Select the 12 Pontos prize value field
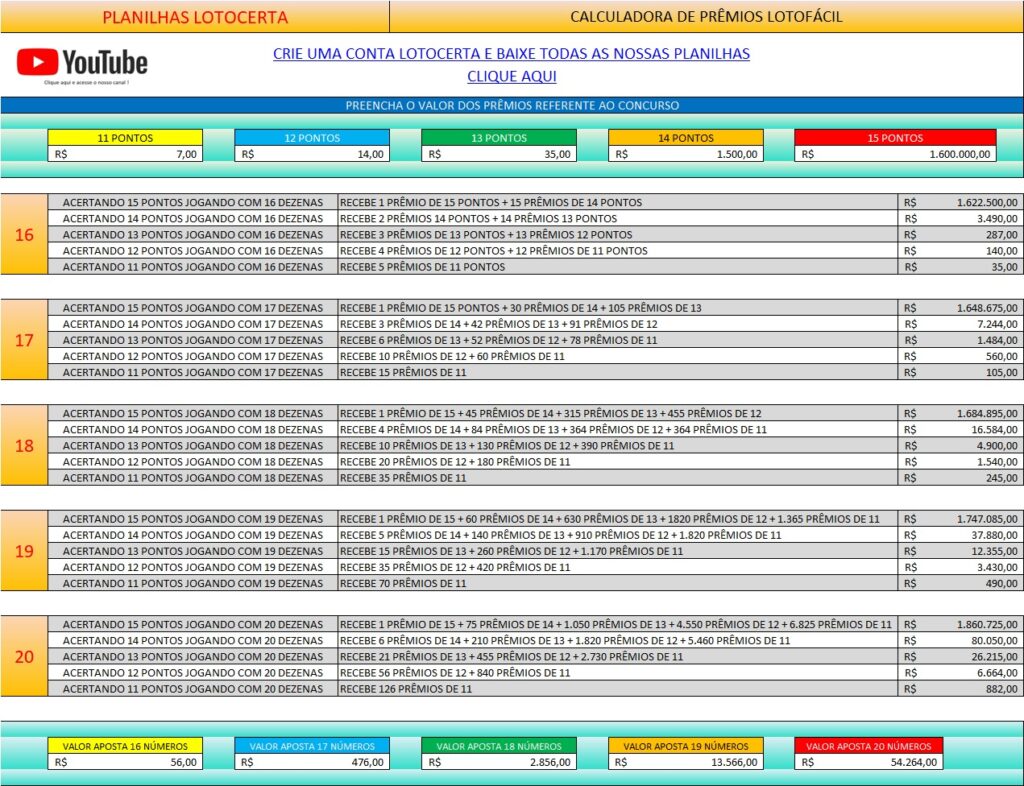1024x786 pixels. 311,154
